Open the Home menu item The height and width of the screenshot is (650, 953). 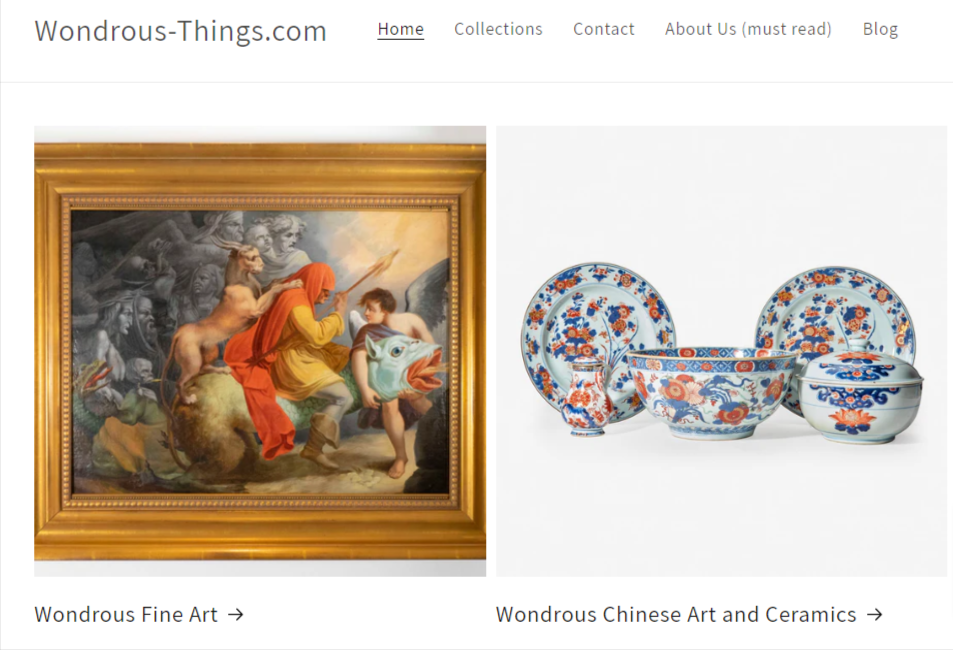click(x=401, y=29)
